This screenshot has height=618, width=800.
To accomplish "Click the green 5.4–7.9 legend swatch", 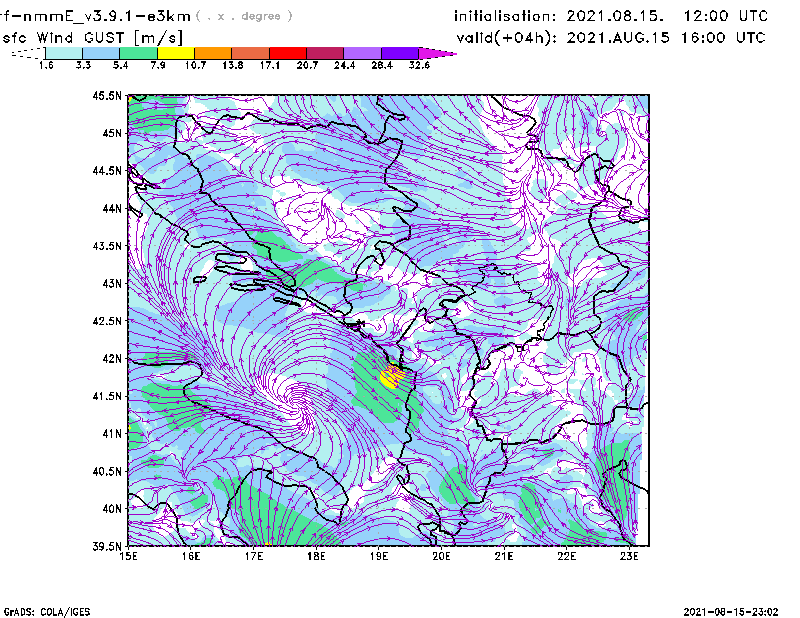I will [138, 53].
